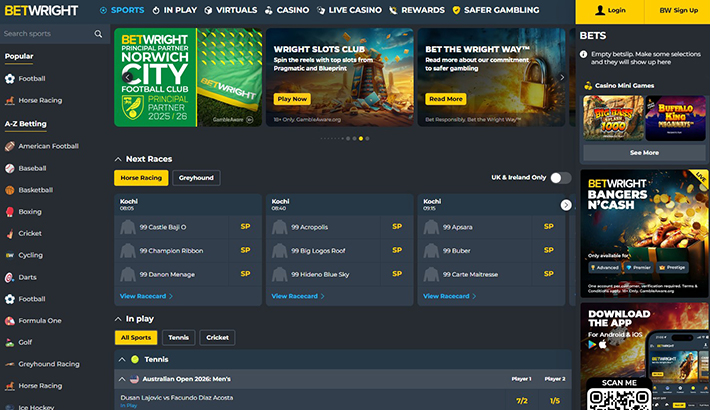Click the BetWright logo
Viewport: 710px width, 410px height.
click(x=46, y=10)
